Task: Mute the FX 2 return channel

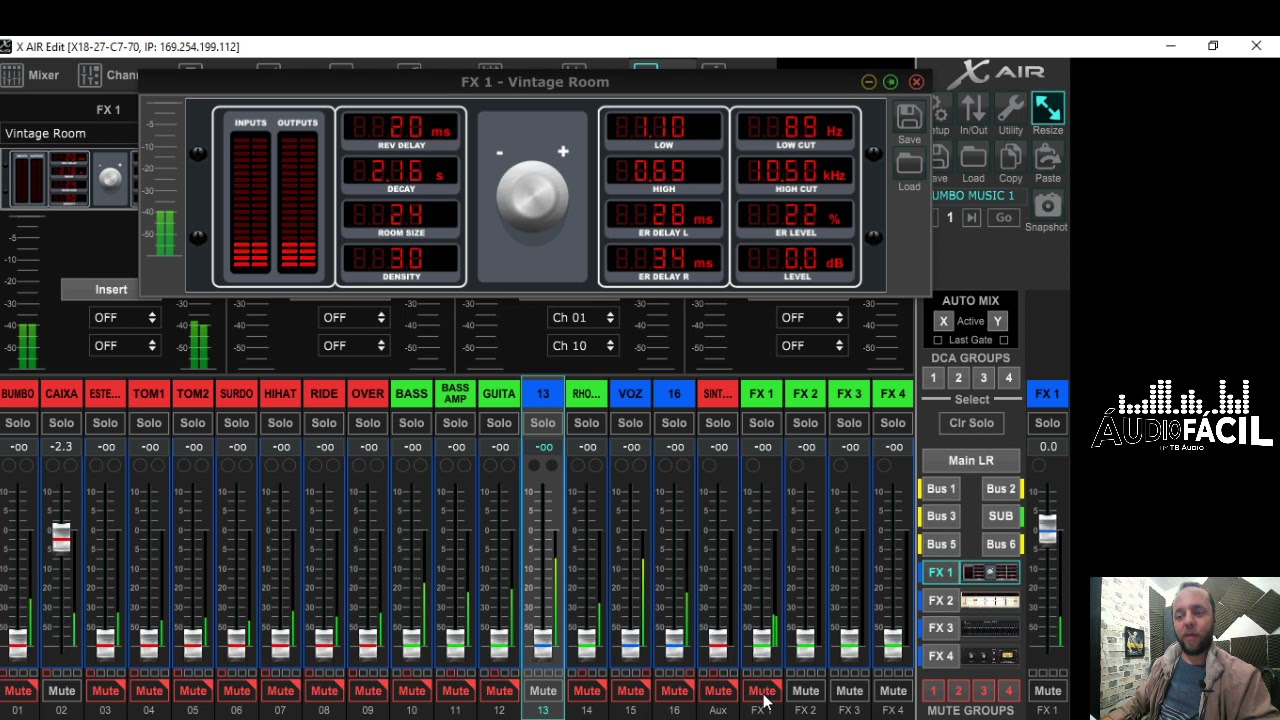Action: tap(805, 691)
